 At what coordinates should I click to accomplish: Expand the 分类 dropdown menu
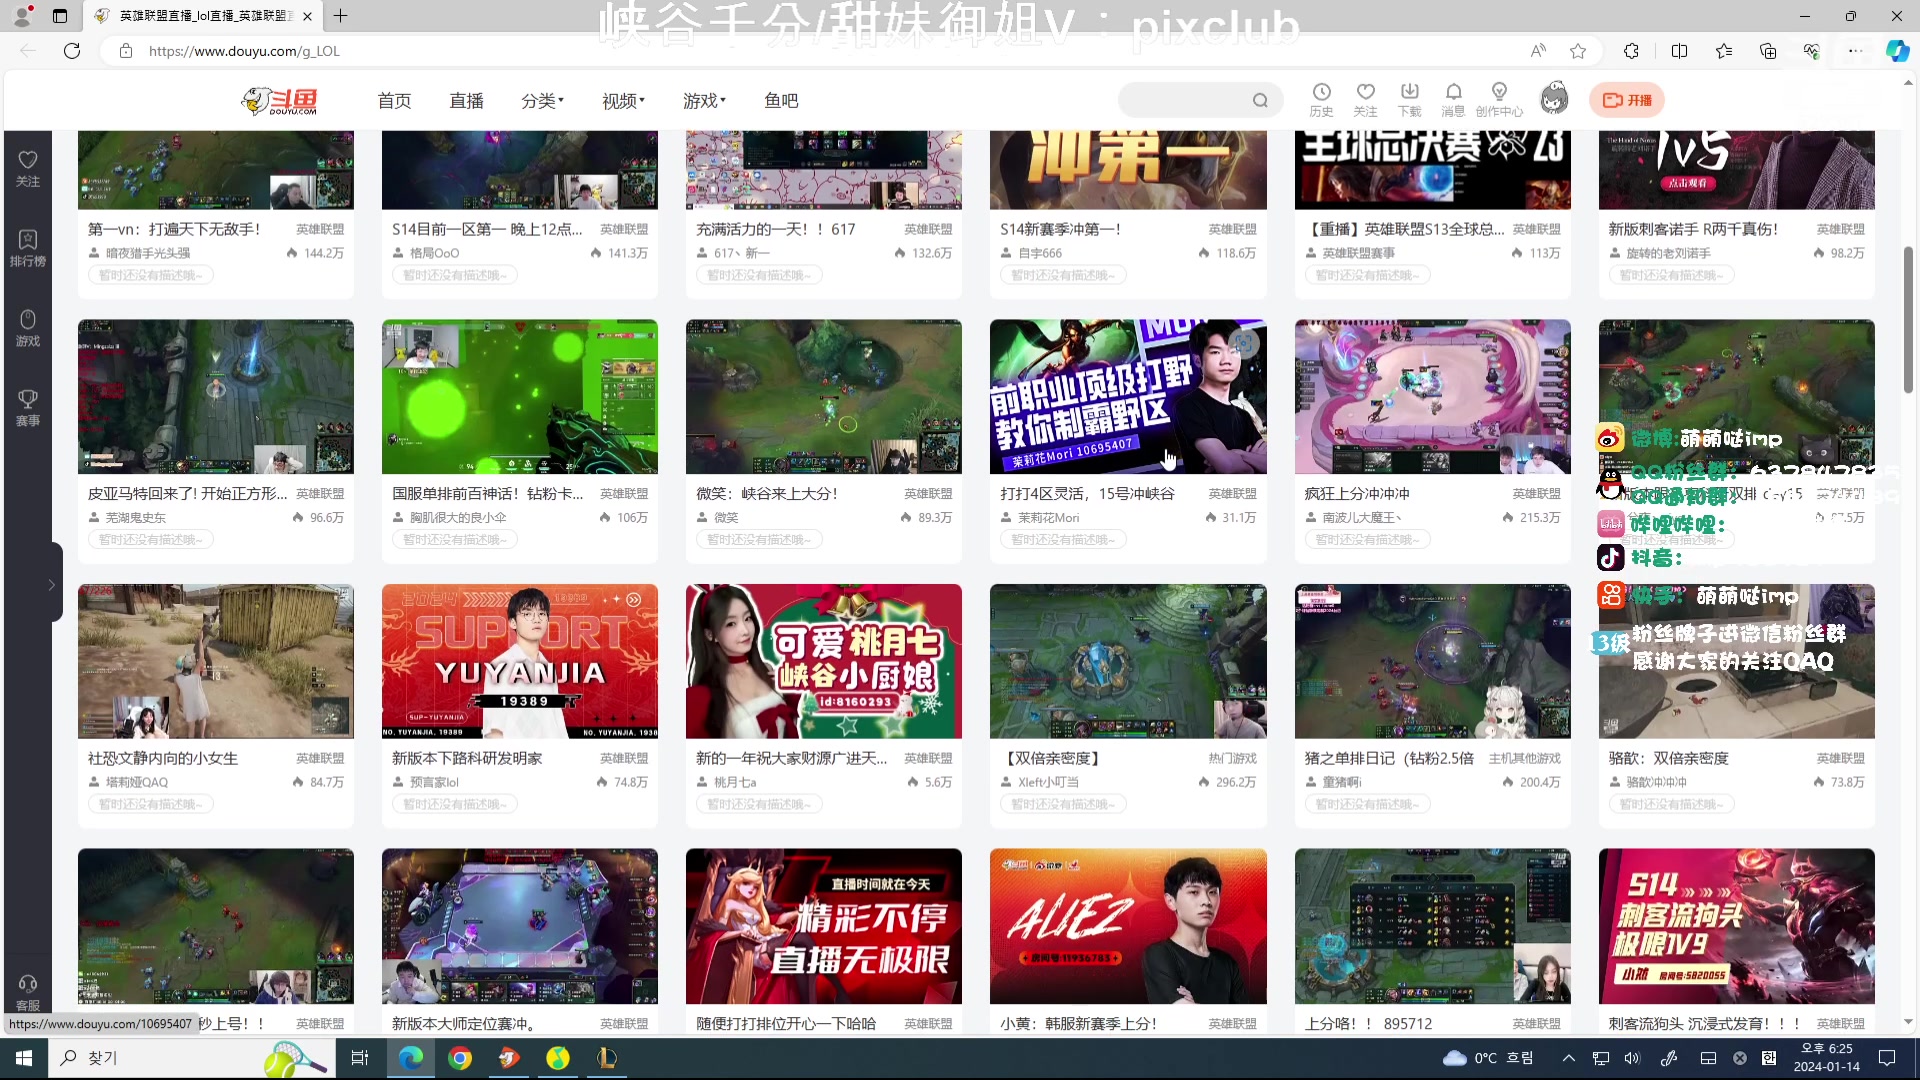(542, 100)
